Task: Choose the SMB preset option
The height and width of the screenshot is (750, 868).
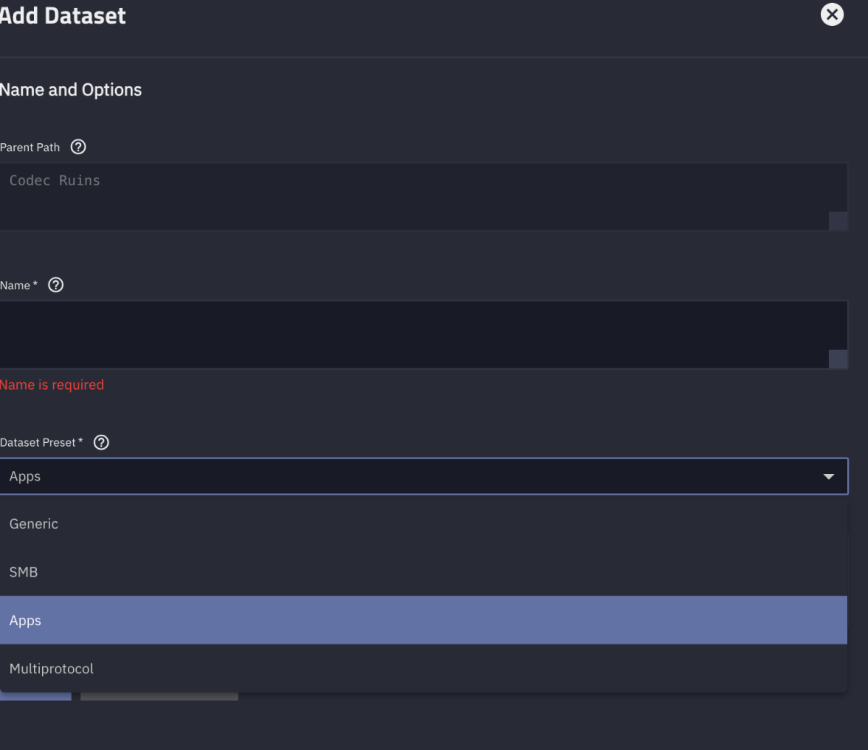Action: point(24,572)
